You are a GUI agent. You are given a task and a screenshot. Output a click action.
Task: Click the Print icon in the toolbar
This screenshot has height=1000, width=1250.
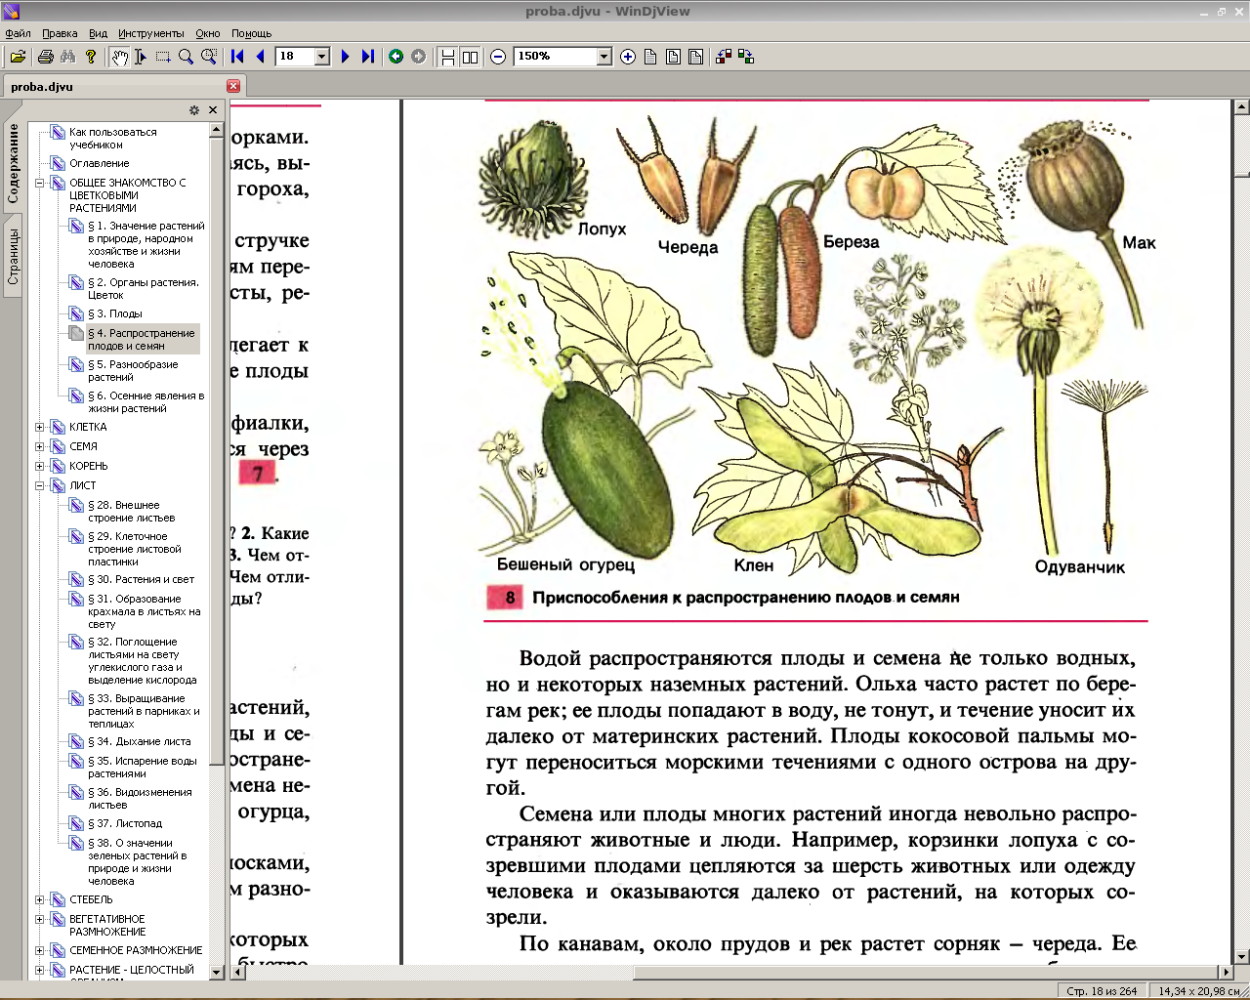click(45, 57)
